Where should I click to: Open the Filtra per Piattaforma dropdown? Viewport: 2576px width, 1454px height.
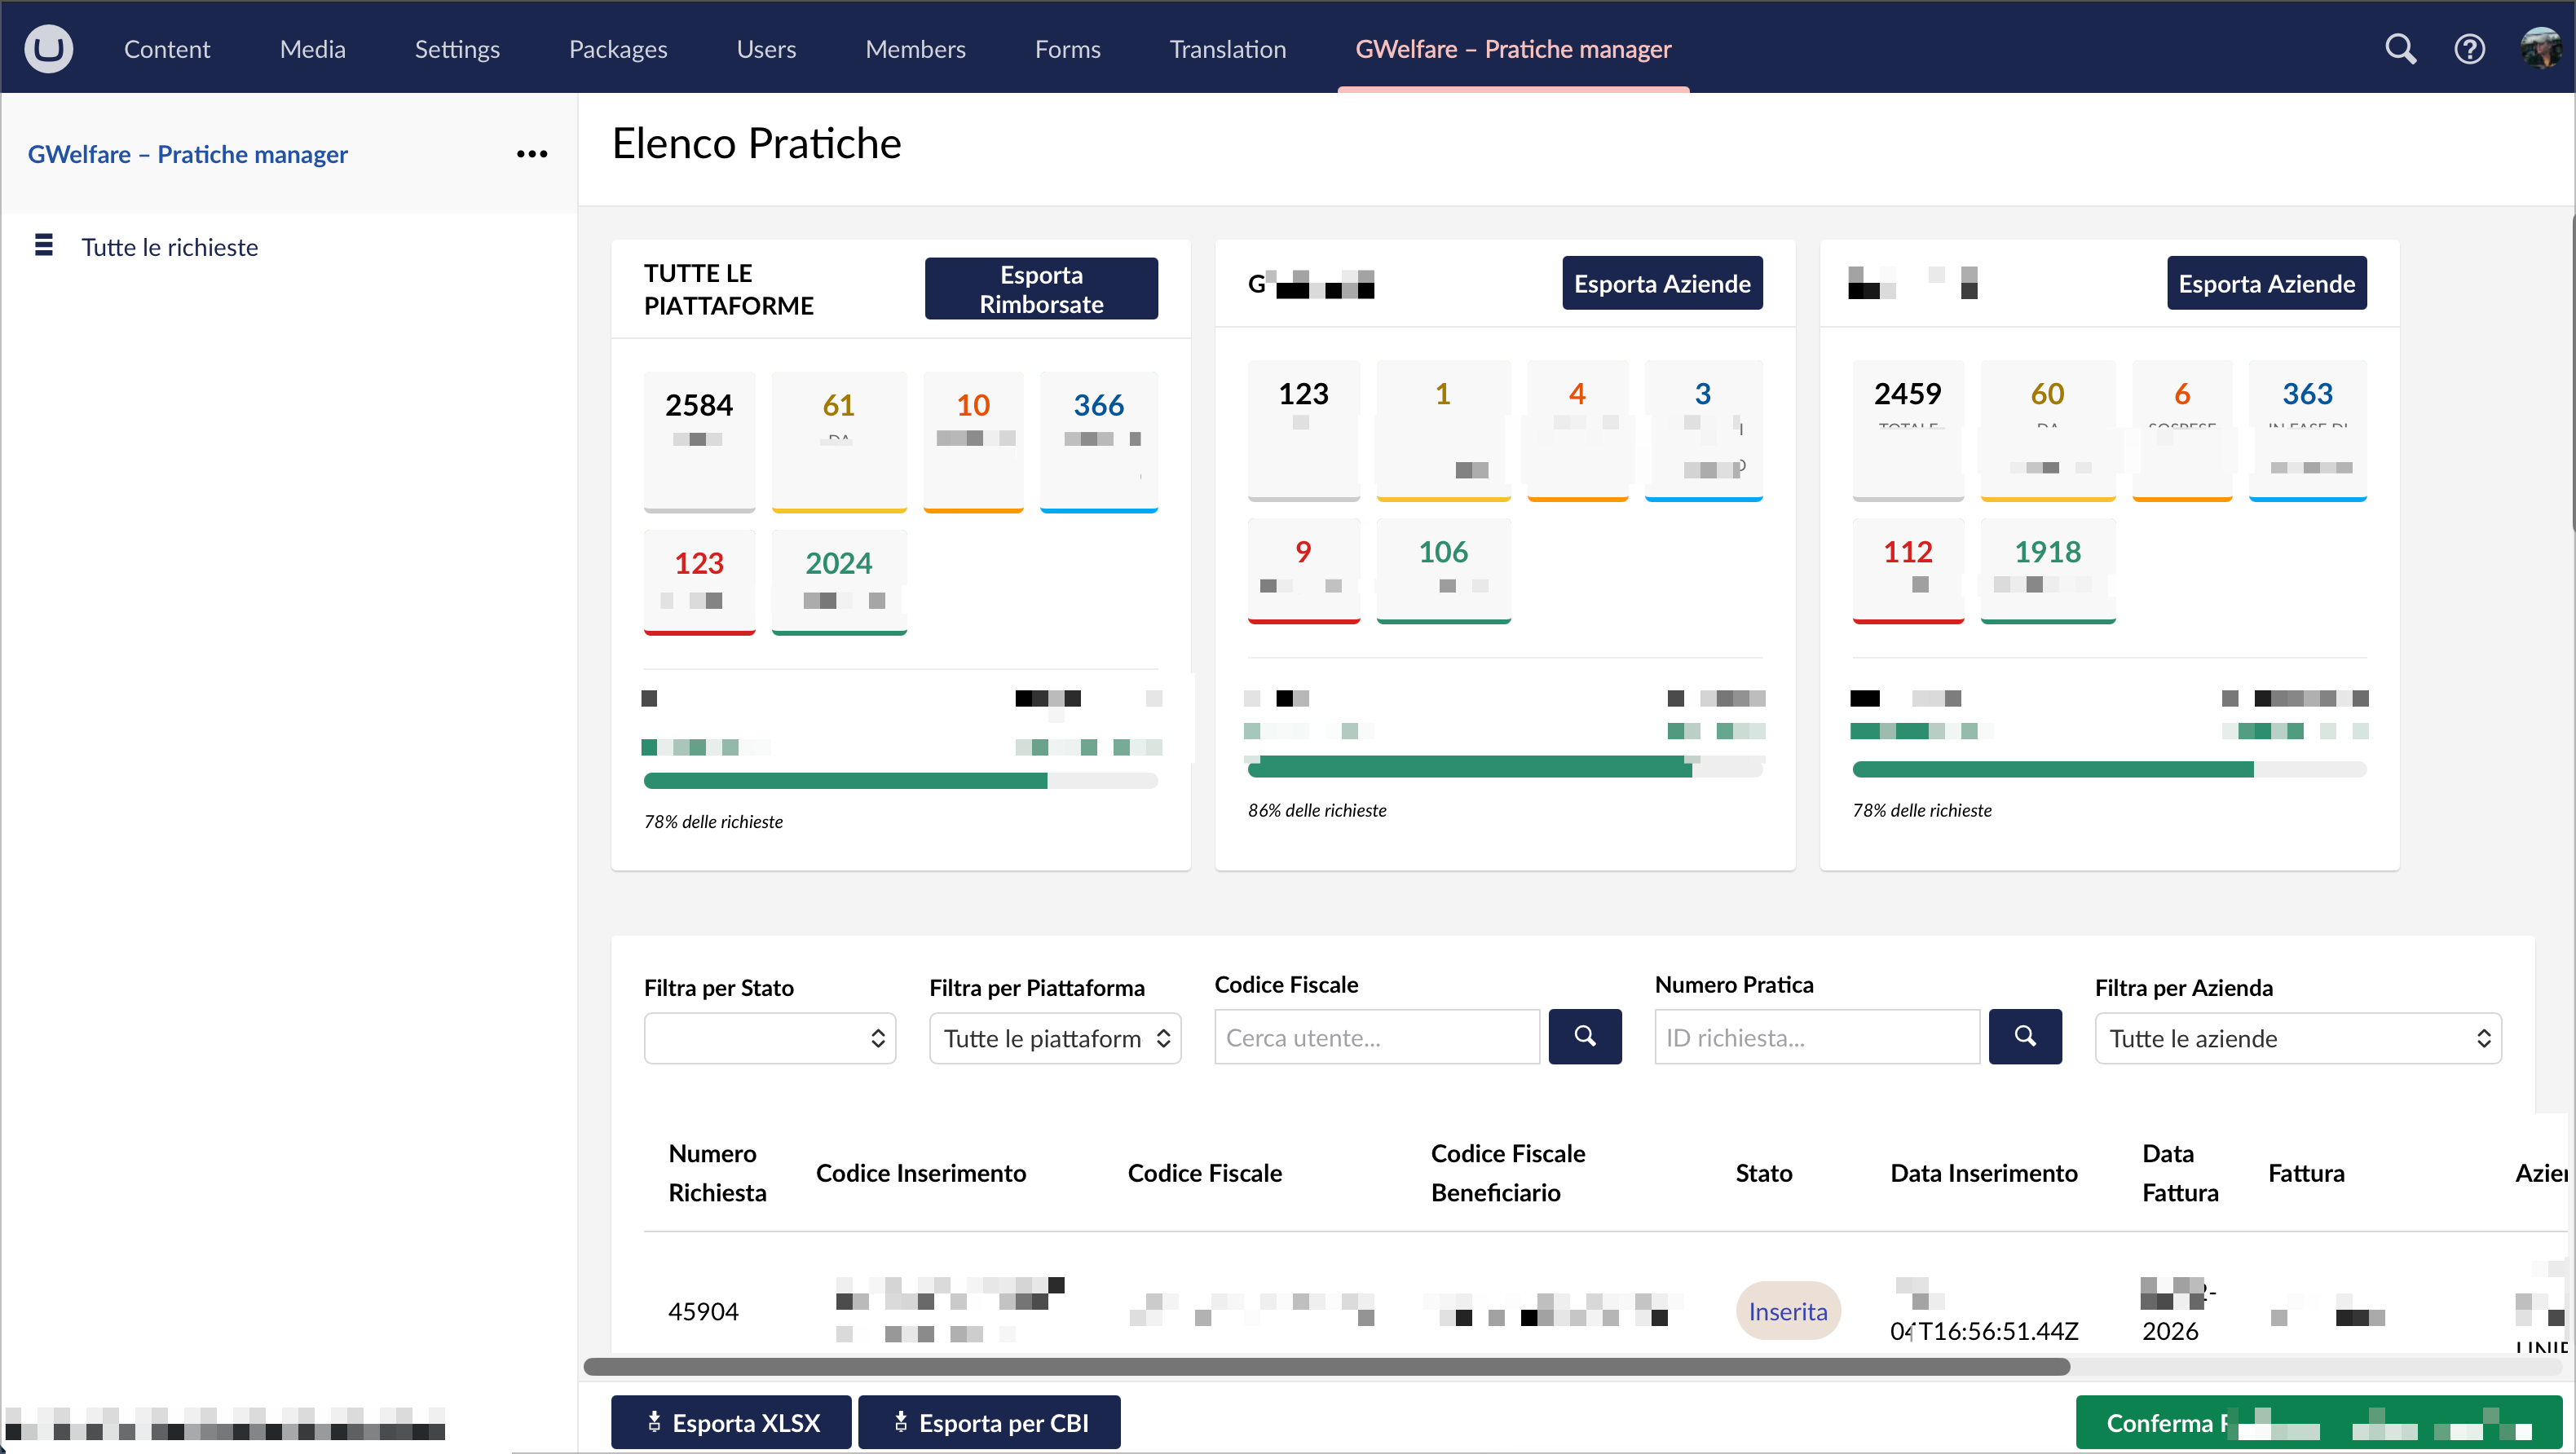1054,1038
